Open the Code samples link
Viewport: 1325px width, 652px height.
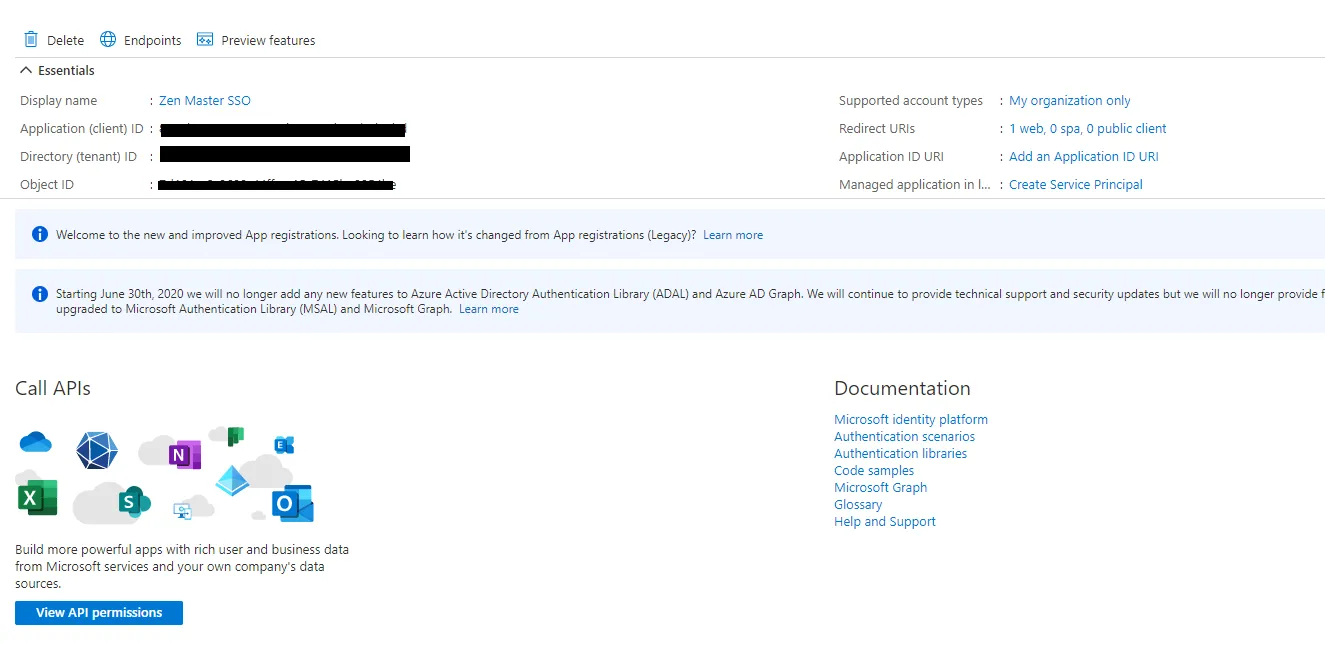click(x=874, y=471)
